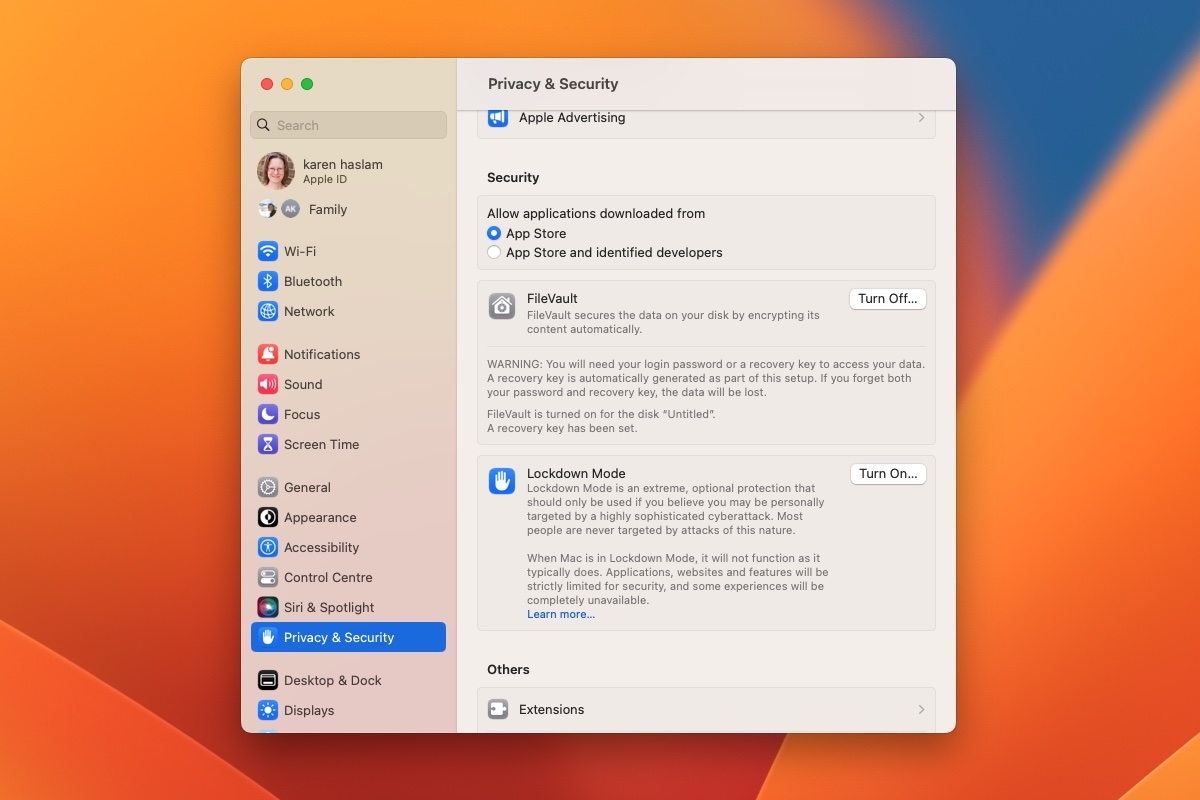Click the Siri & Spotlight icon

(267, 607)
